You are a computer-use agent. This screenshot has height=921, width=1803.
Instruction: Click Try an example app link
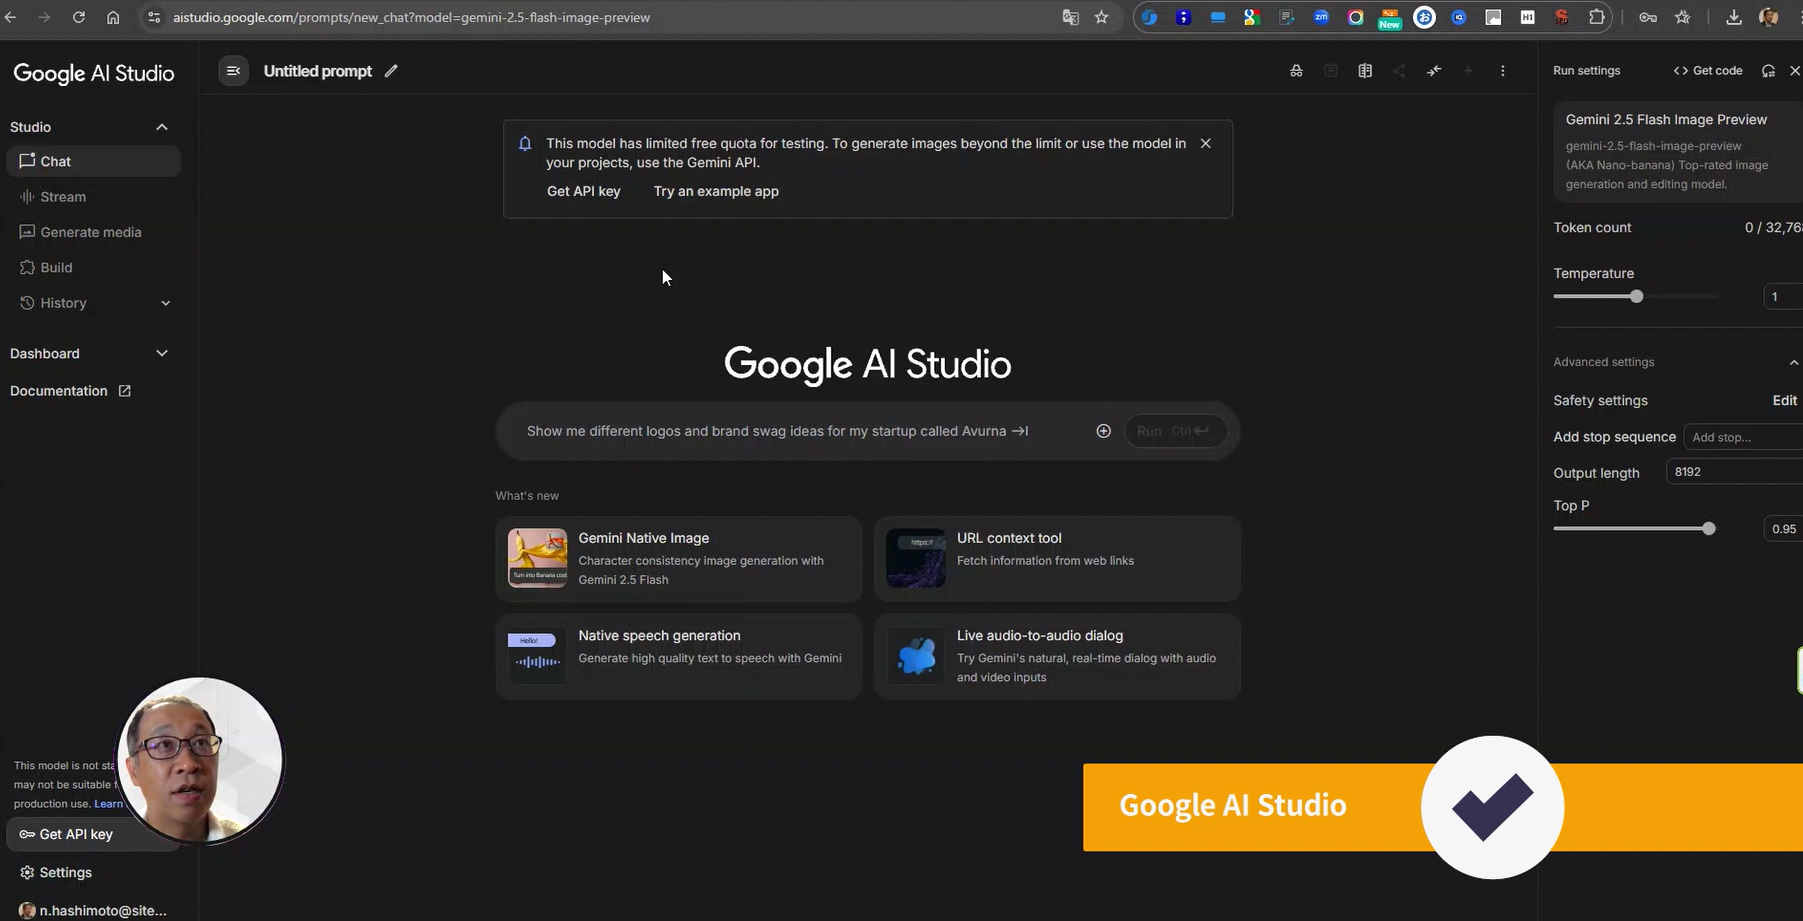(716, 191)
